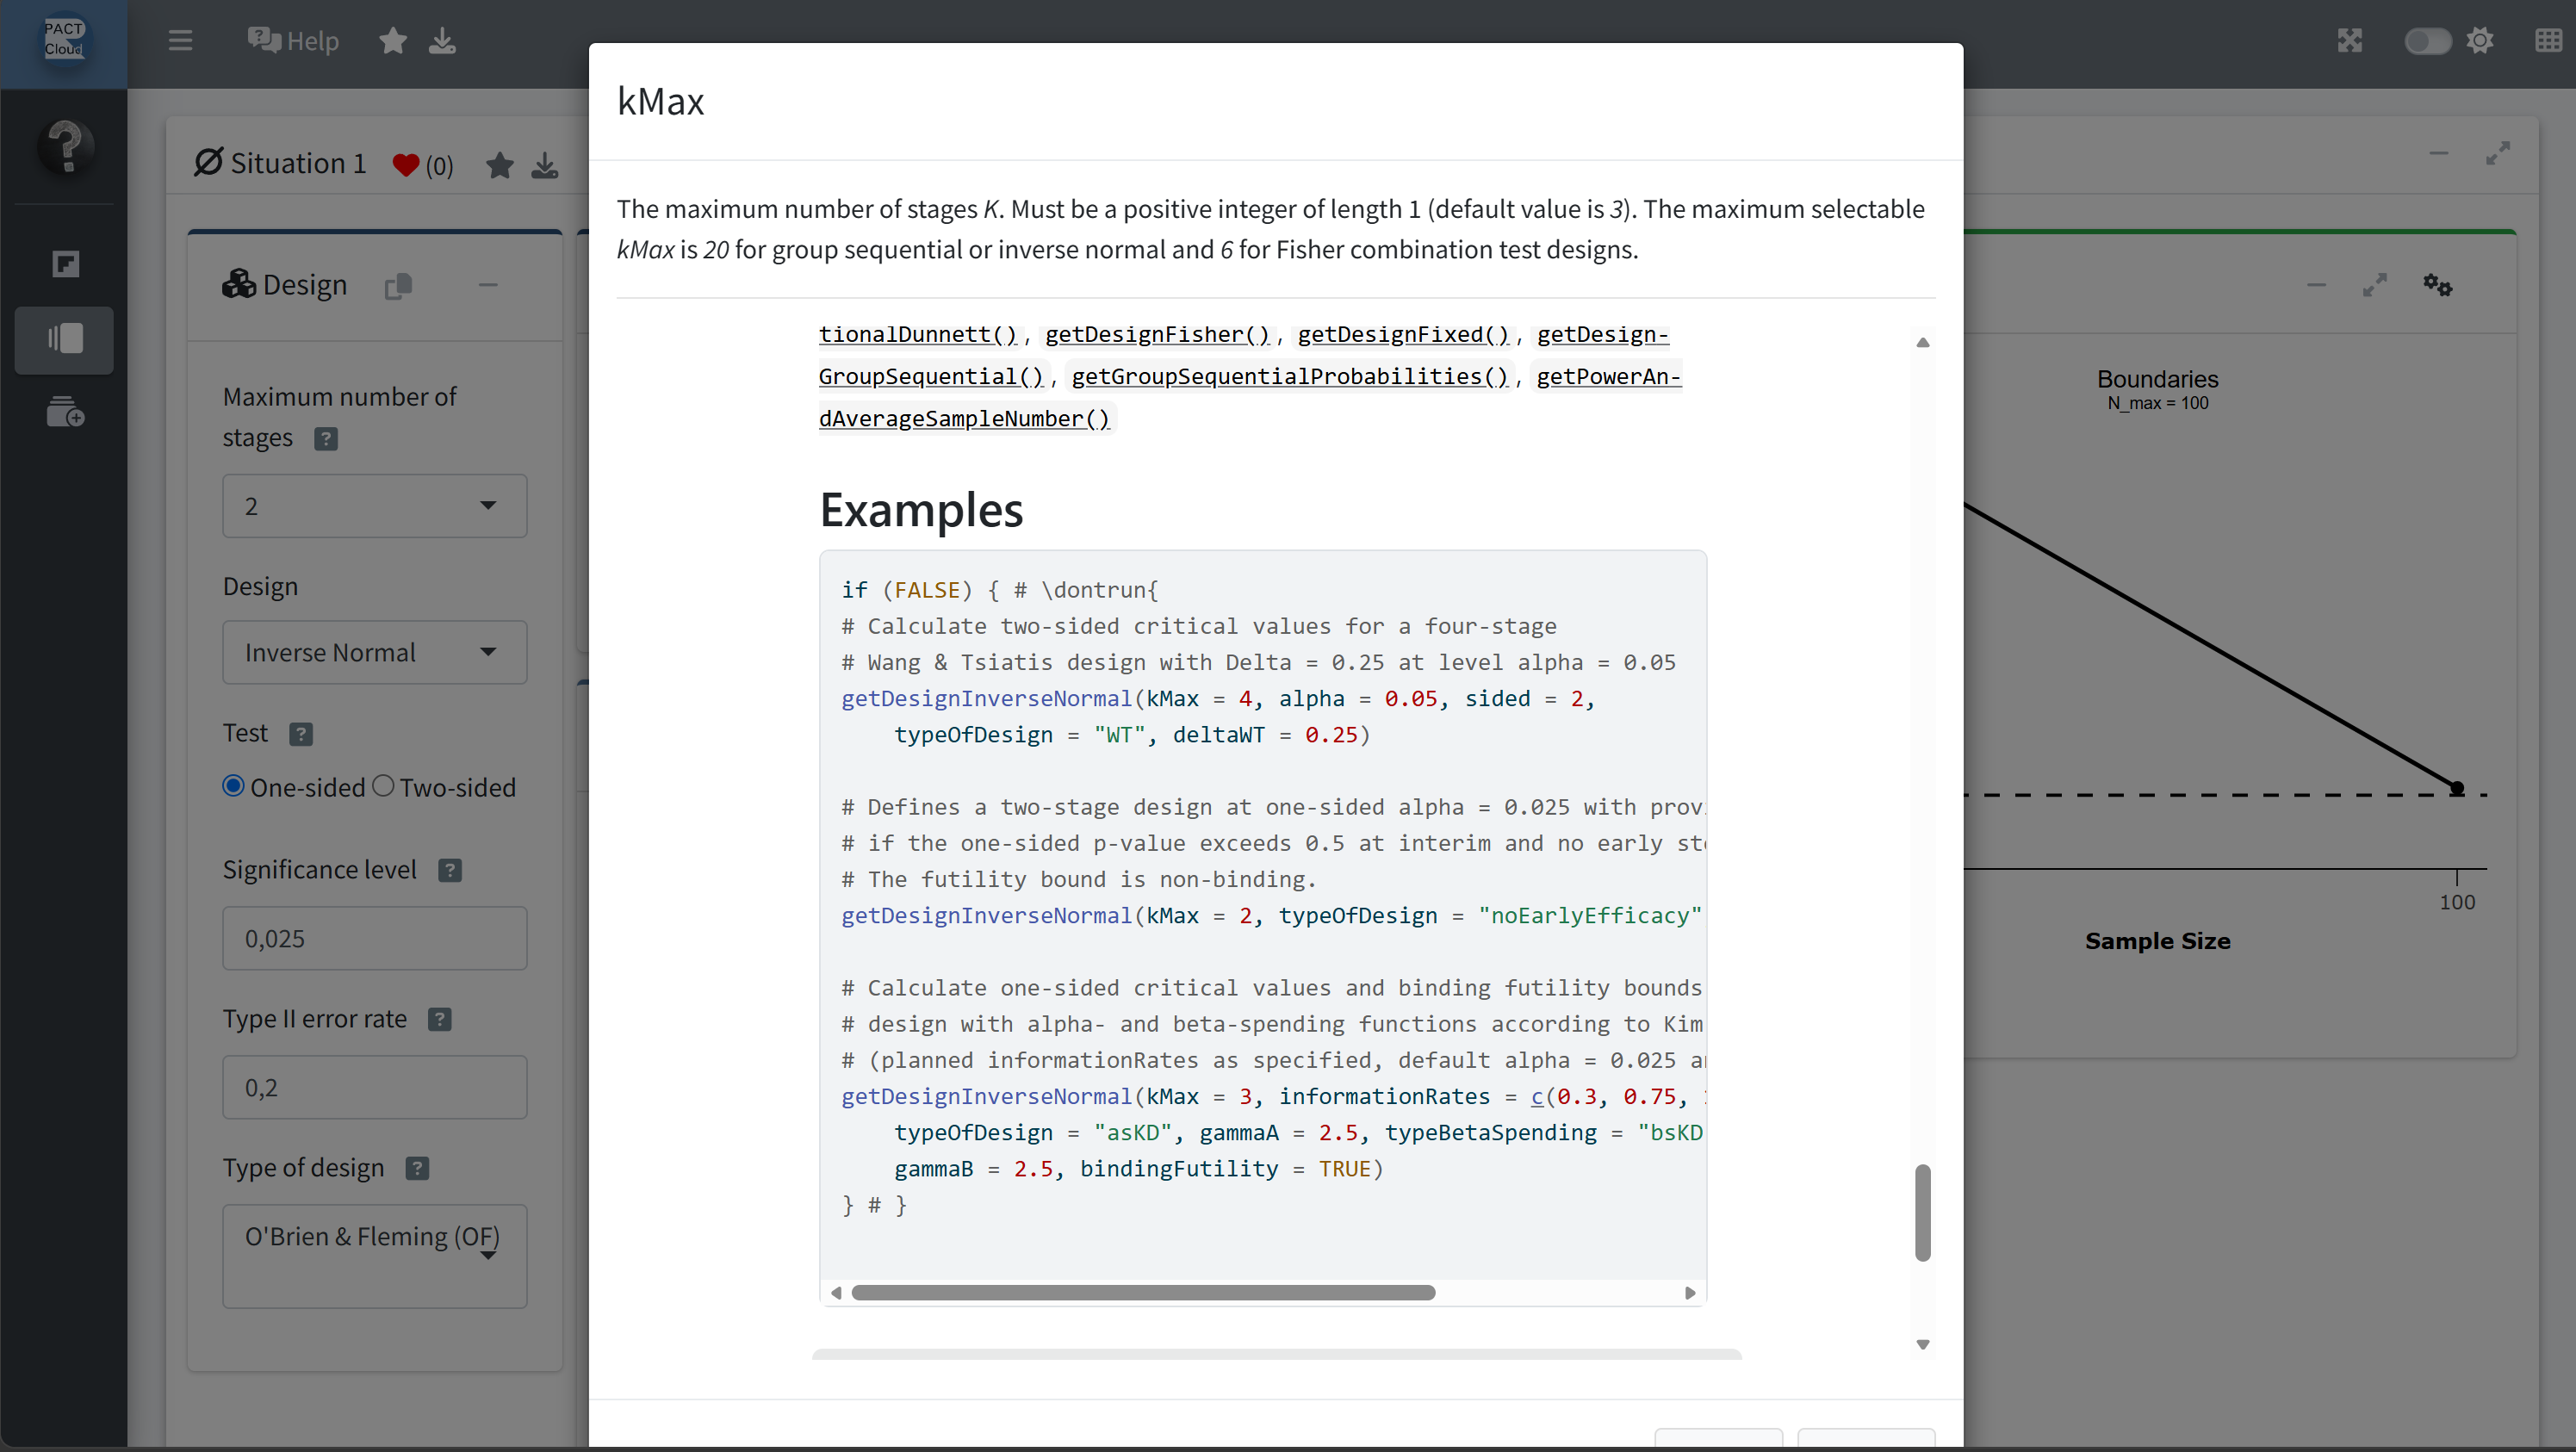Click the Boundaries plot title

pos(2158,379)
